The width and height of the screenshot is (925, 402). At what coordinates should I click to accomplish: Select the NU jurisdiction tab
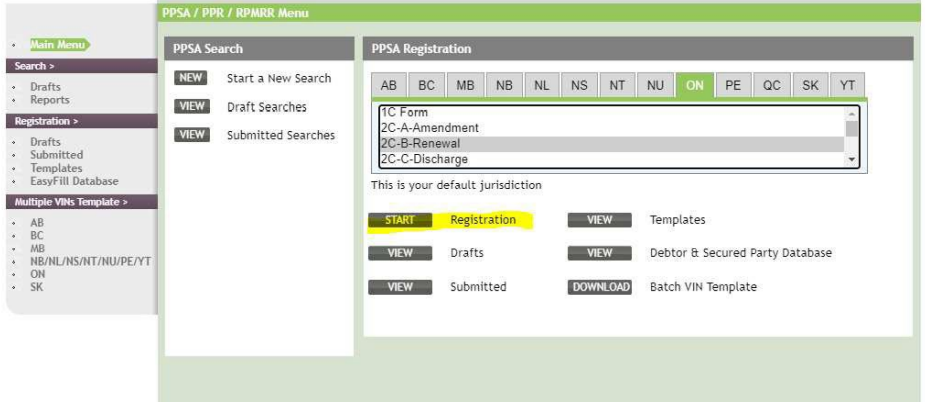[x=655, y=86]
